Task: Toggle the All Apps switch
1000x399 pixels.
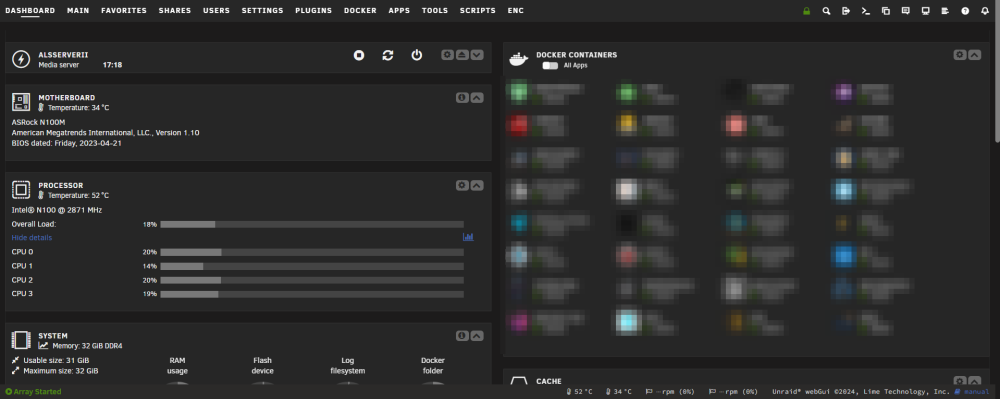Action: point(550,66)
